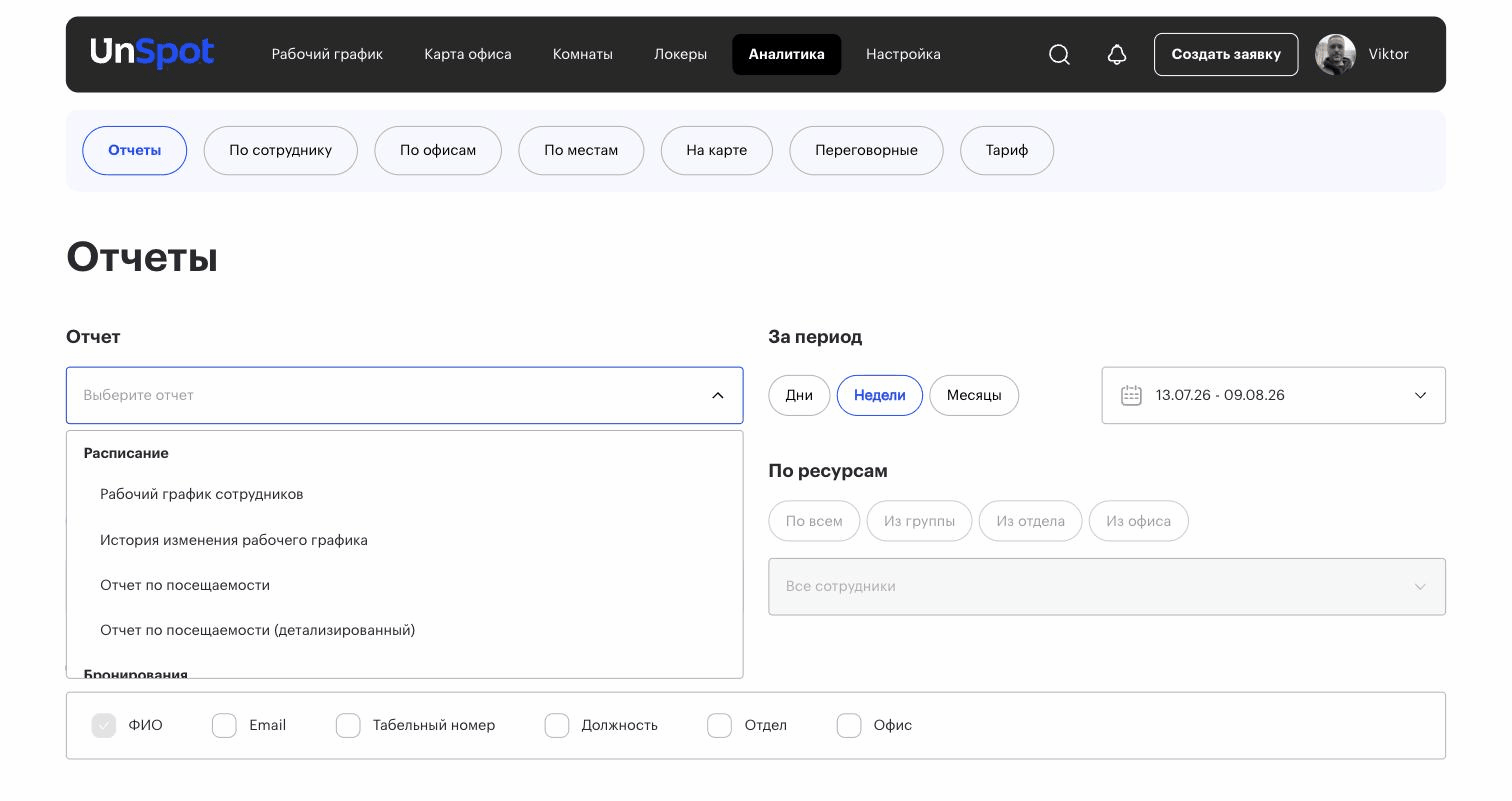Click the UnSpot logo

point(152,53)
